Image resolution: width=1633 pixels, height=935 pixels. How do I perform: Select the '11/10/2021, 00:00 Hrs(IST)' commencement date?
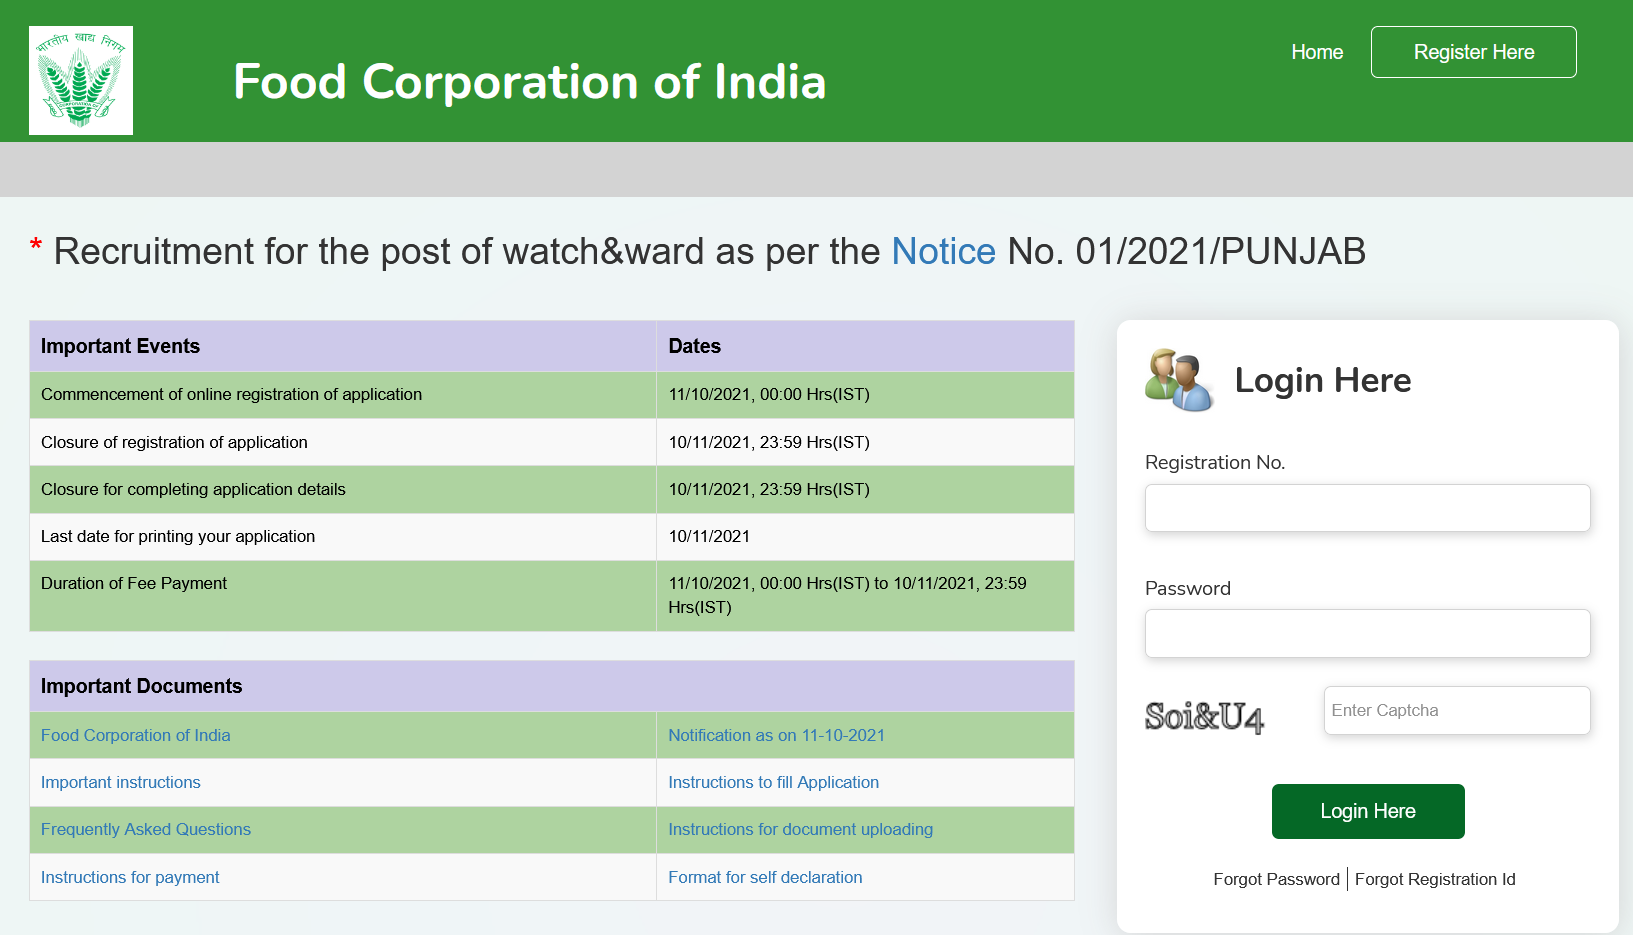click(x=865, y=395)
